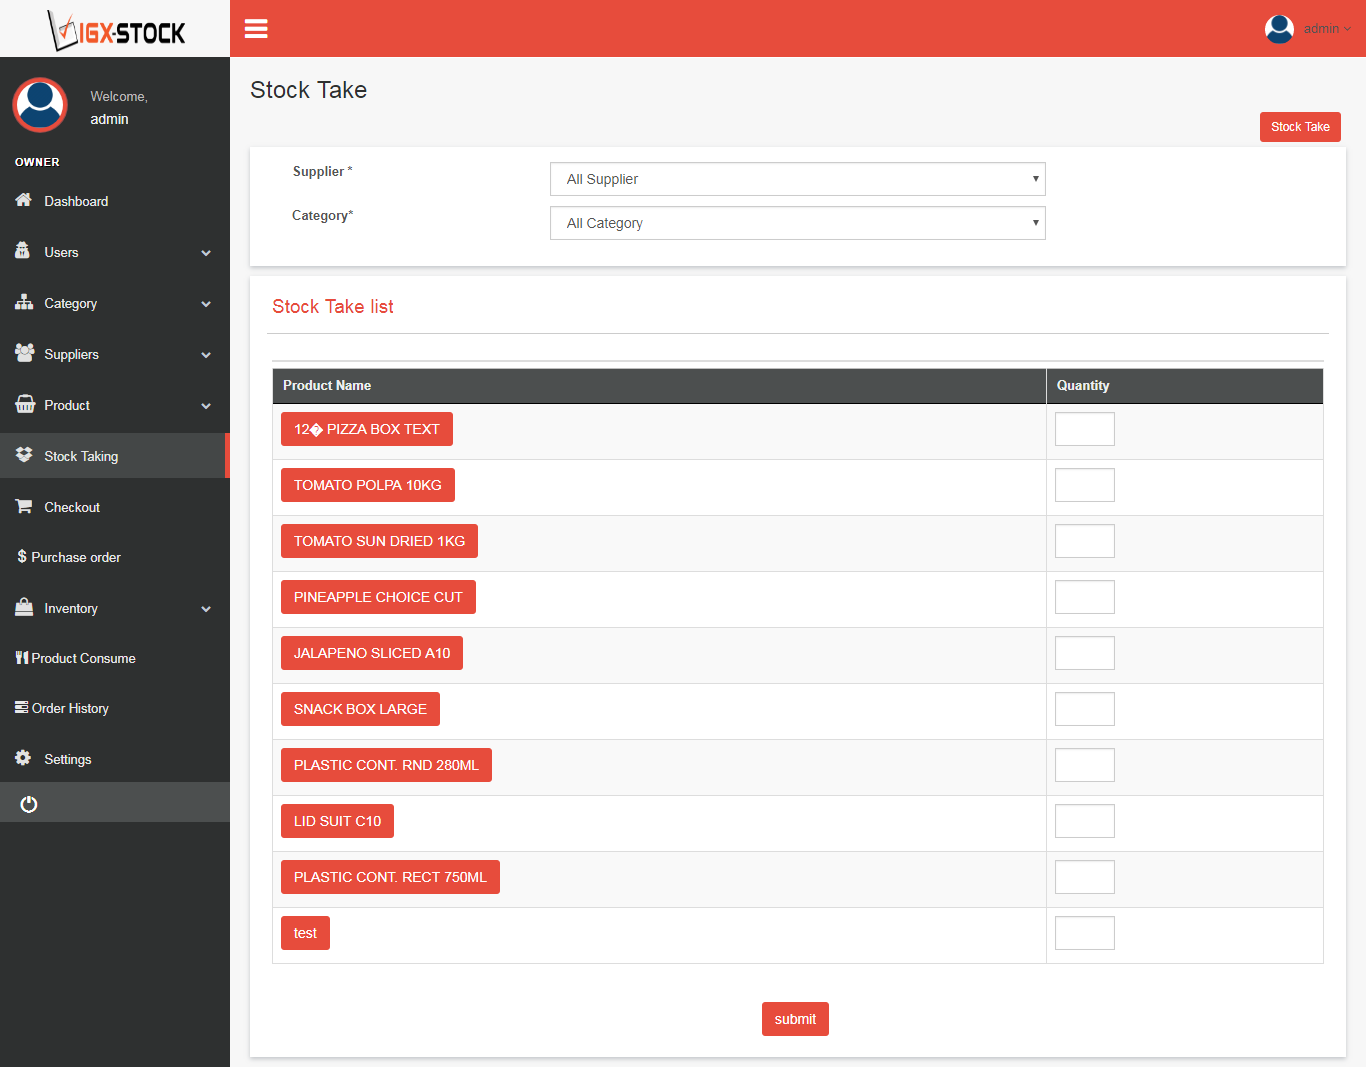Screen dimensions: 1366x1067
Task: Open the All Category dropdown
Action: point(798,223)
